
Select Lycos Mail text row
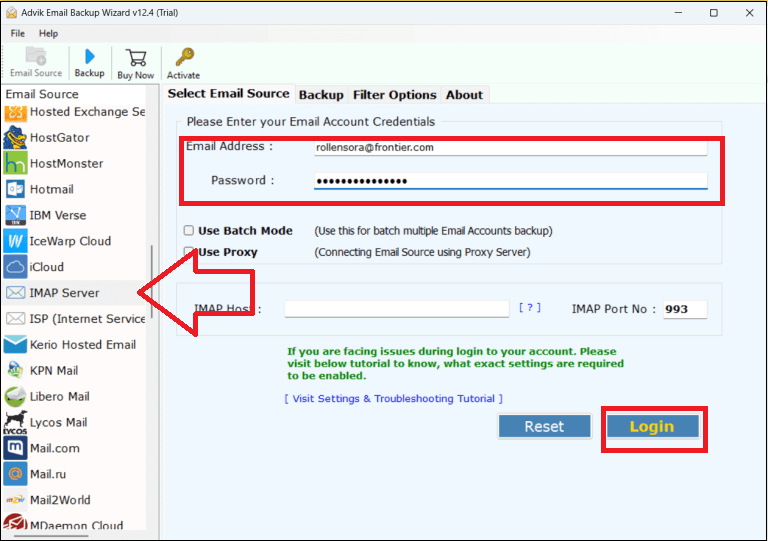point(58,422)
